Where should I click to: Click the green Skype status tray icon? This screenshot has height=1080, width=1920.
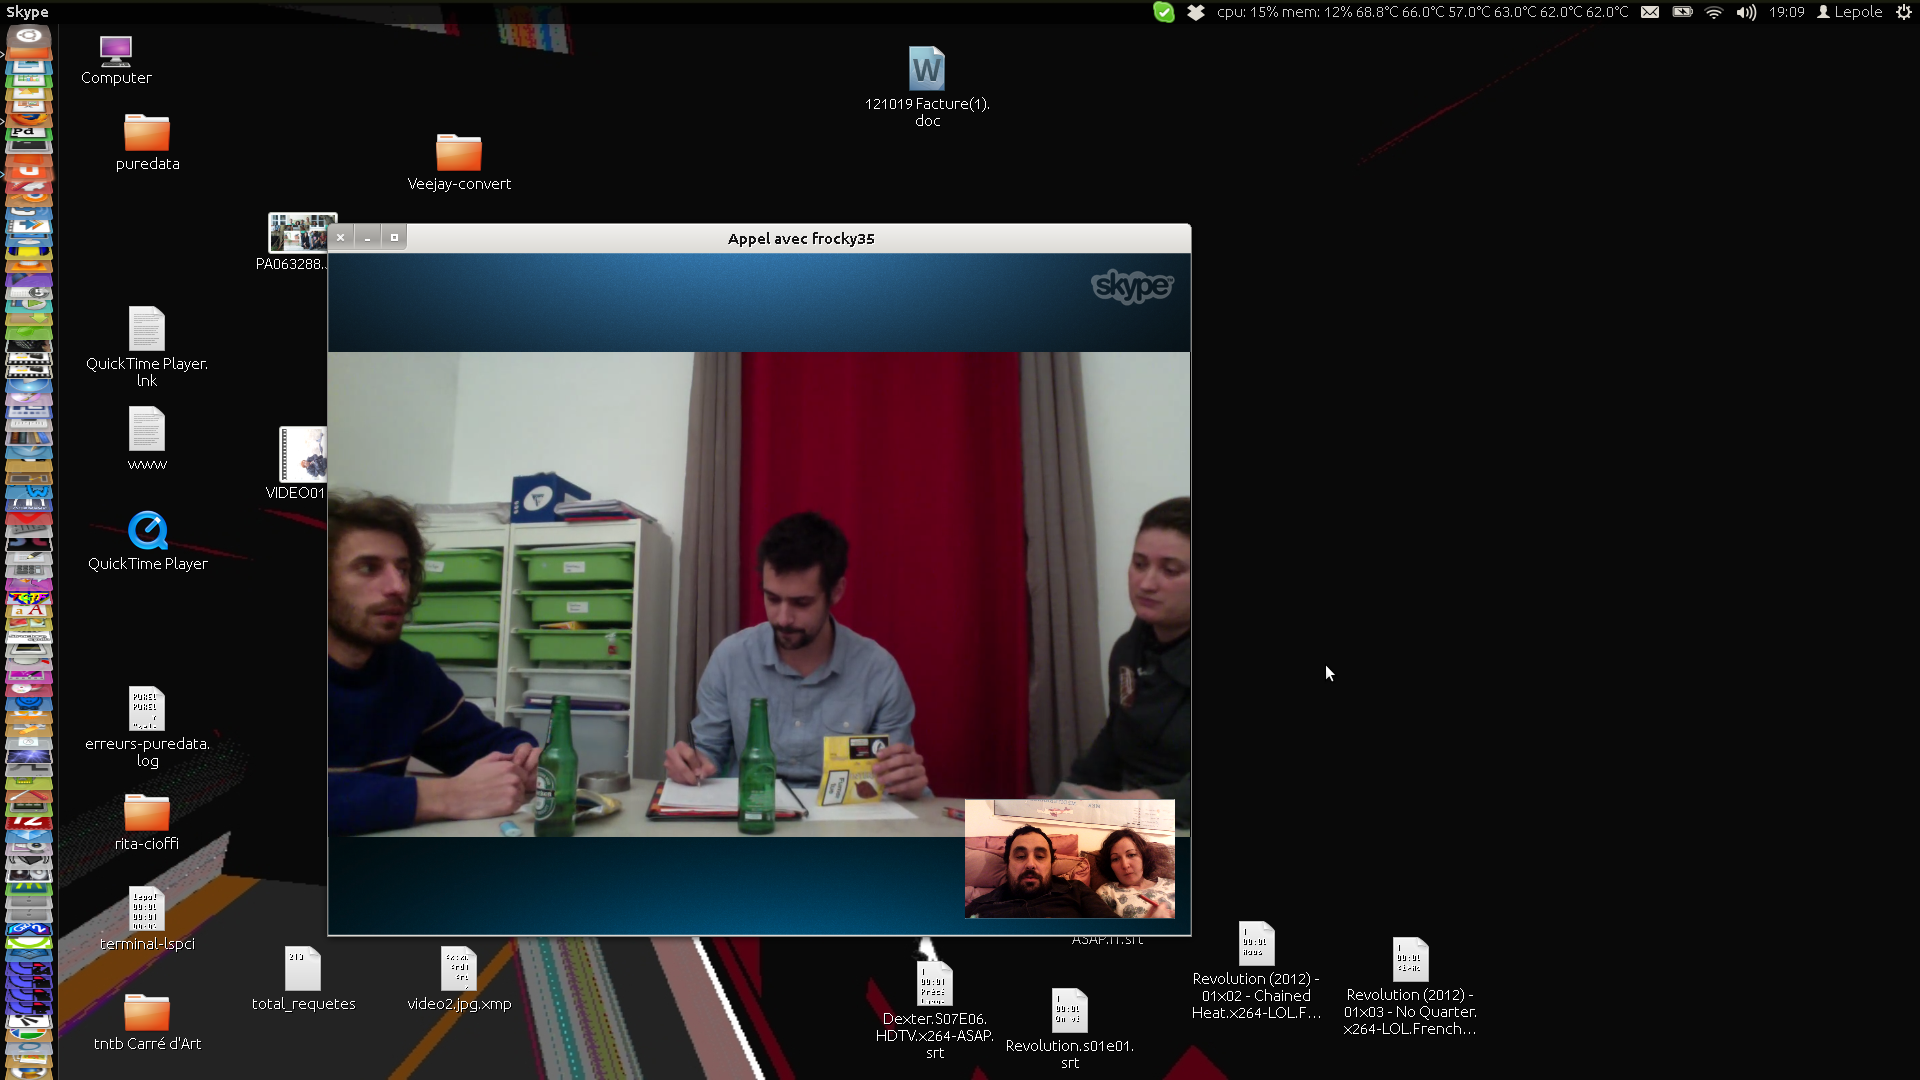[x=1163, y=12]
